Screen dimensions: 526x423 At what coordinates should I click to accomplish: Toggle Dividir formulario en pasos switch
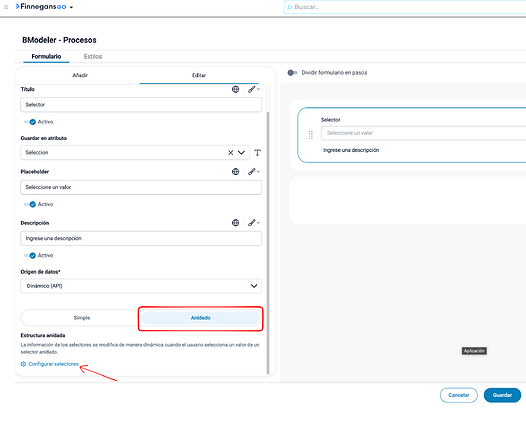[x=292, y=73]
